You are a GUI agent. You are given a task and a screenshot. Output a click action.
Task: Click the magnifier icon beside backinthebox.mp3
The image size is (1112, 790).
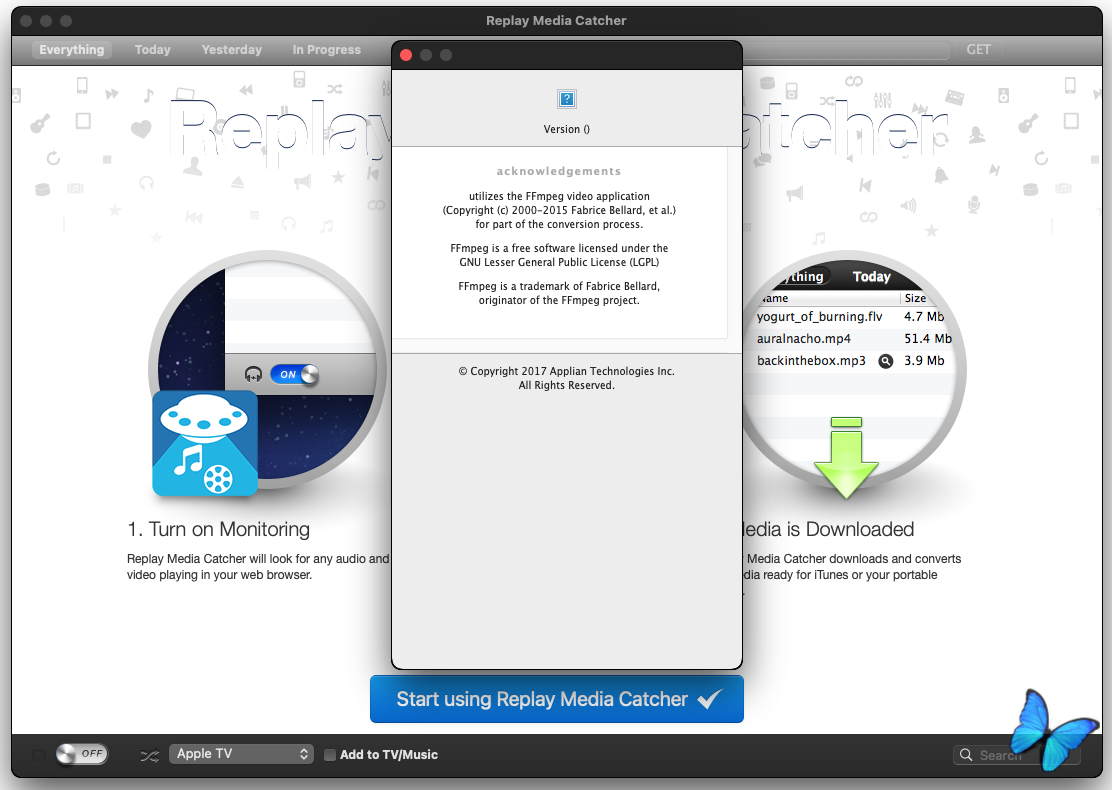point(885,361)
